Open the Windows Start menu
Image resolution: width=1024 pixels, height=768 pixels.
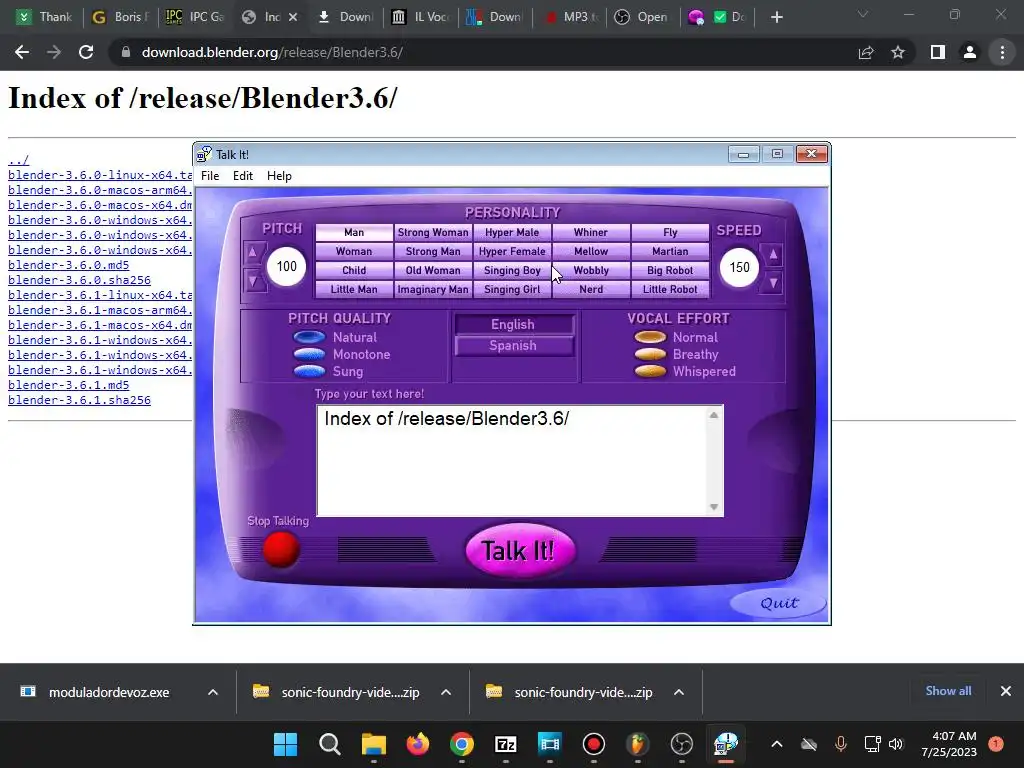[285, 744]
